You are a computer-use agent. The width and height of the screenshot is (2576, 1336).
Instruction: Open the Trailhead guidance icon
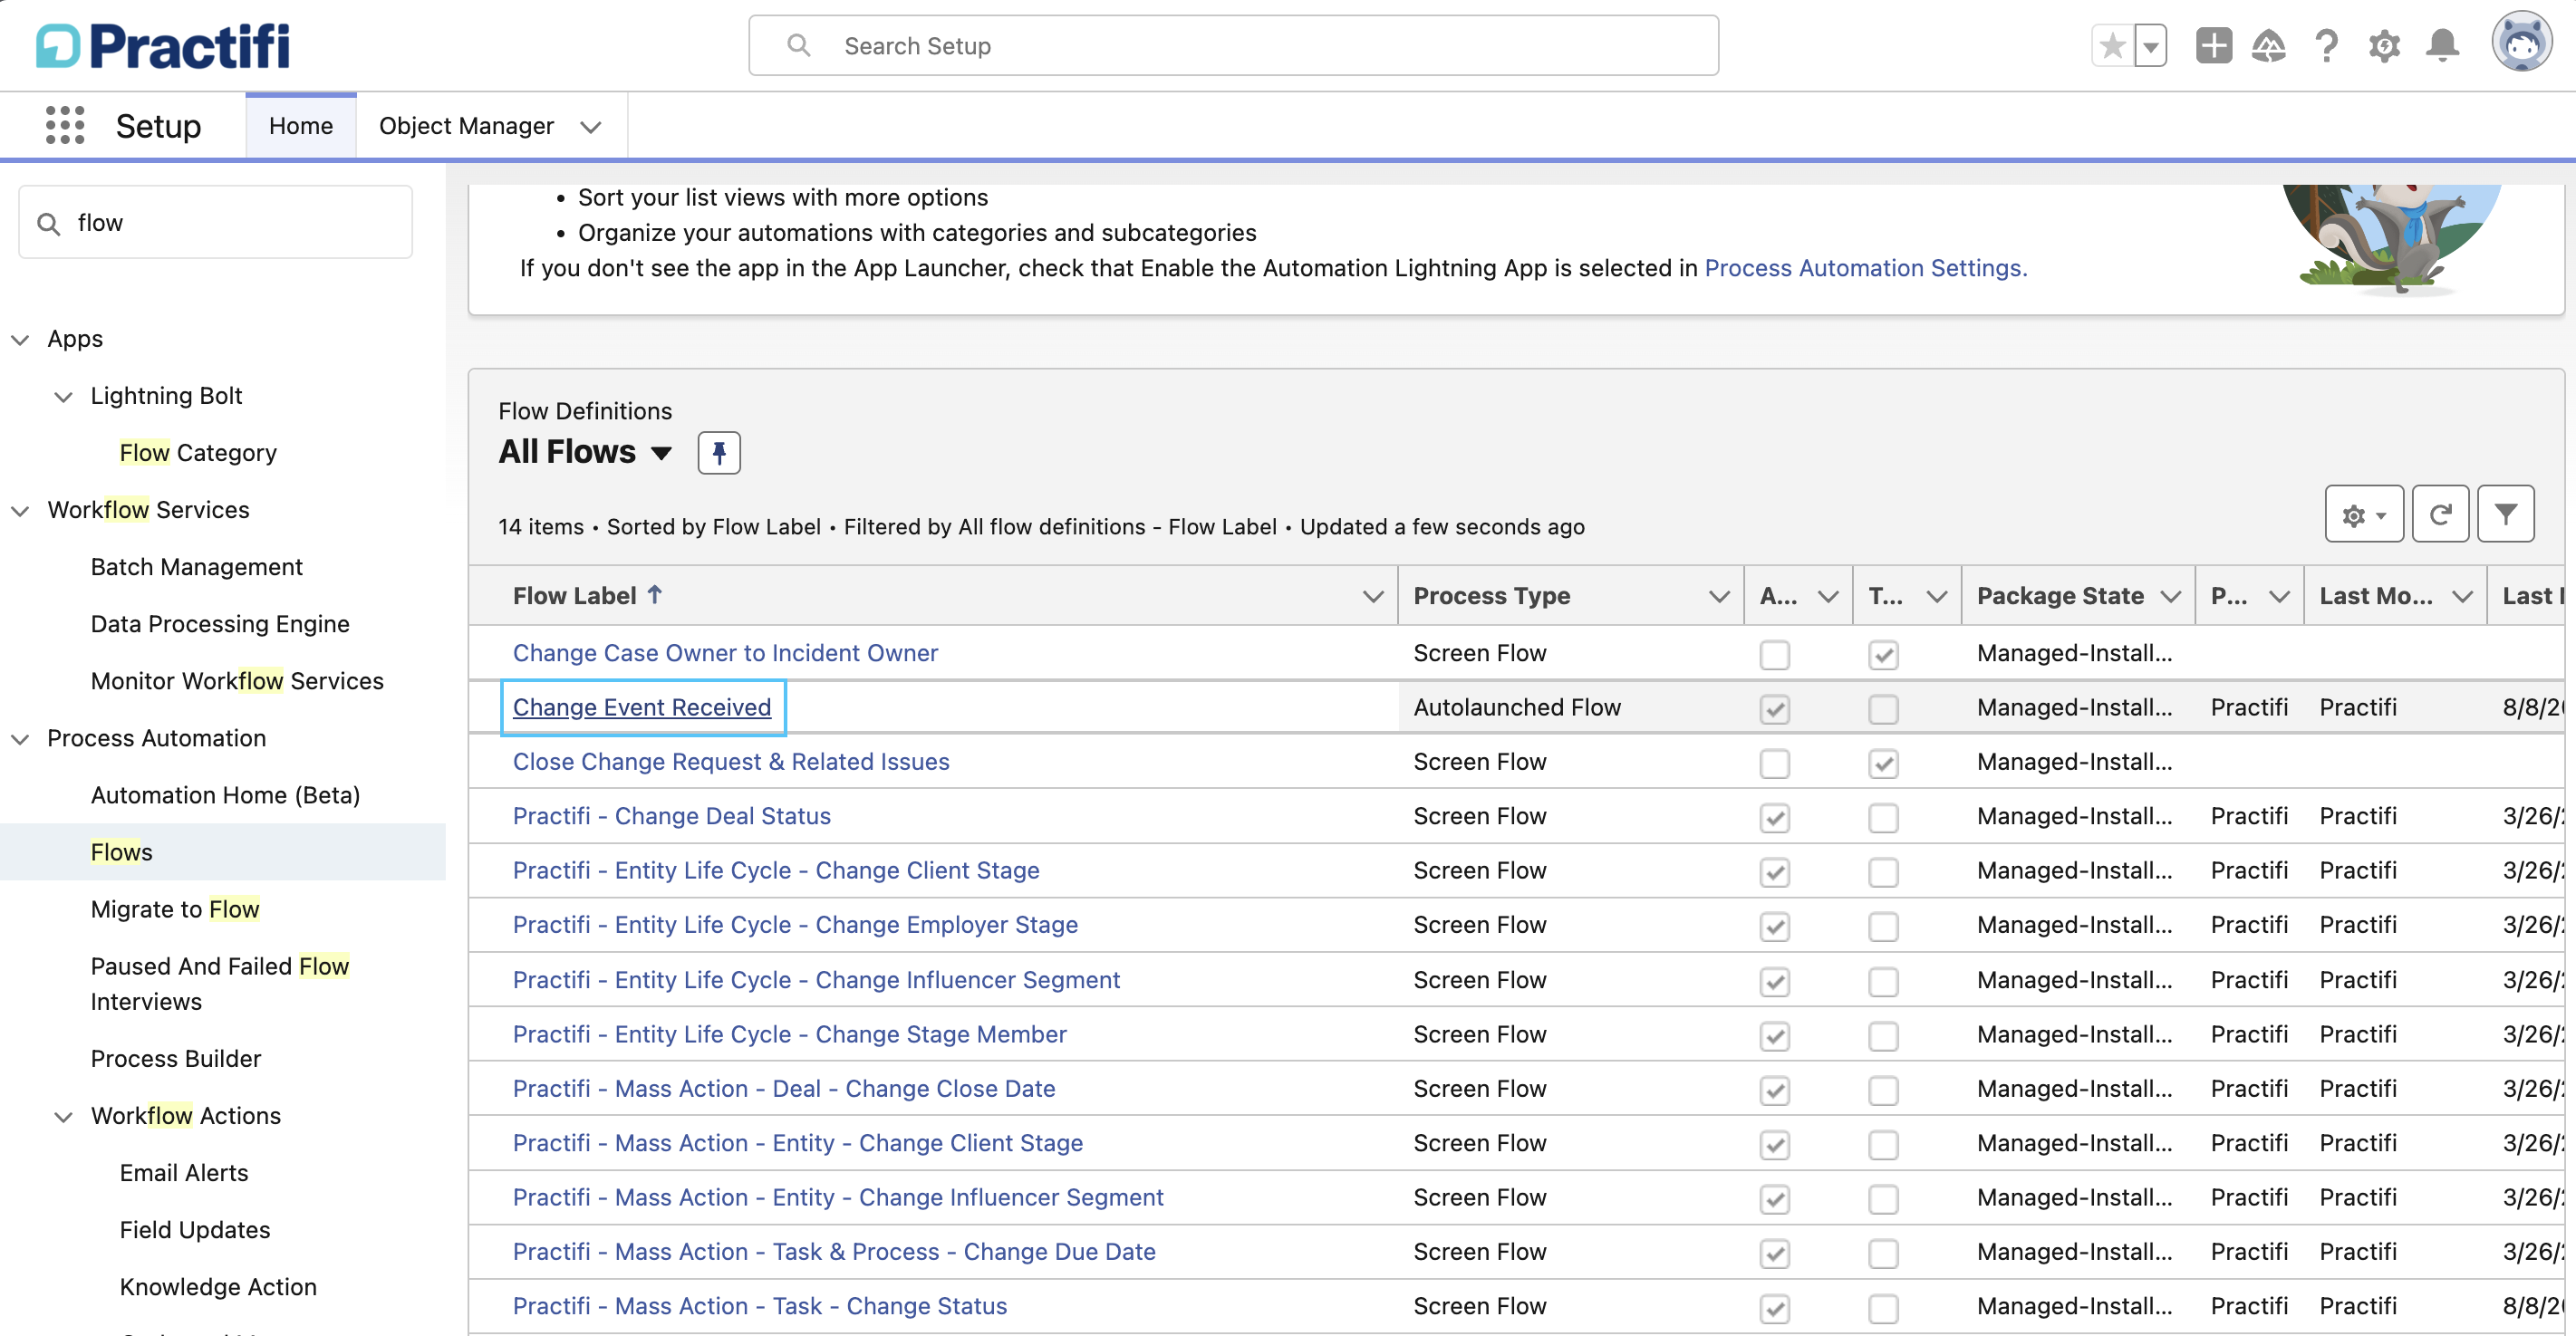tap(2268, 46)
